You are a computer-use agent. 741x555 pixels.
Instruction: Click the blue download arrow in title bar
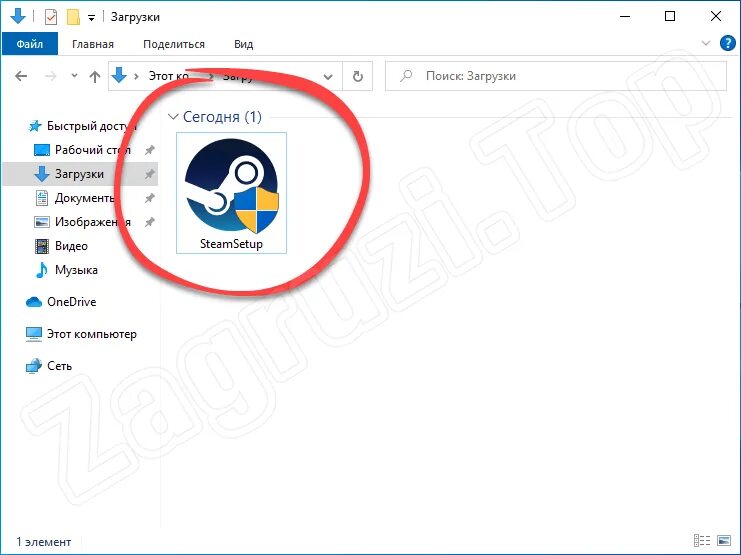(x=18, y=17)
